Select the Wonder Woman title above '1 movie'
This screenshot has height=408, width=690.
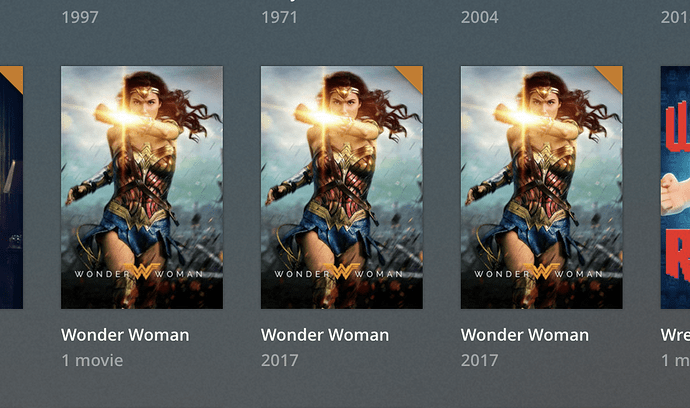125,335
